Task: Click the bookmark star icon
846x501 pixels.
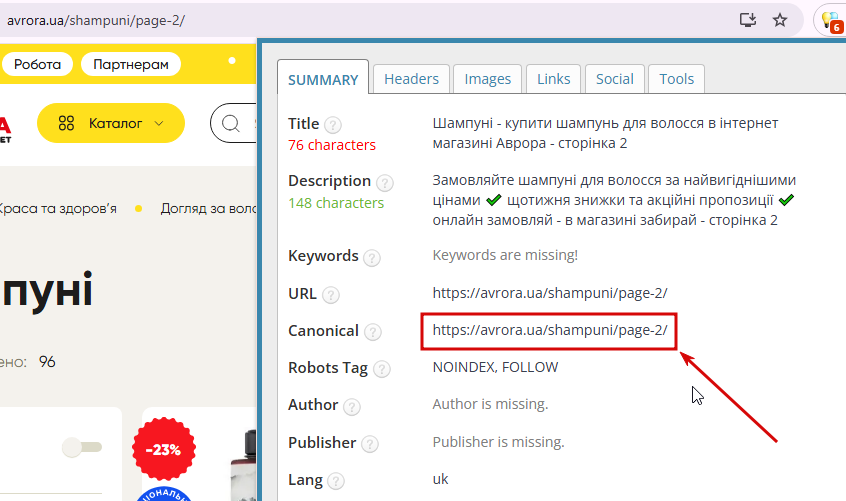Action: pos(780,20)
